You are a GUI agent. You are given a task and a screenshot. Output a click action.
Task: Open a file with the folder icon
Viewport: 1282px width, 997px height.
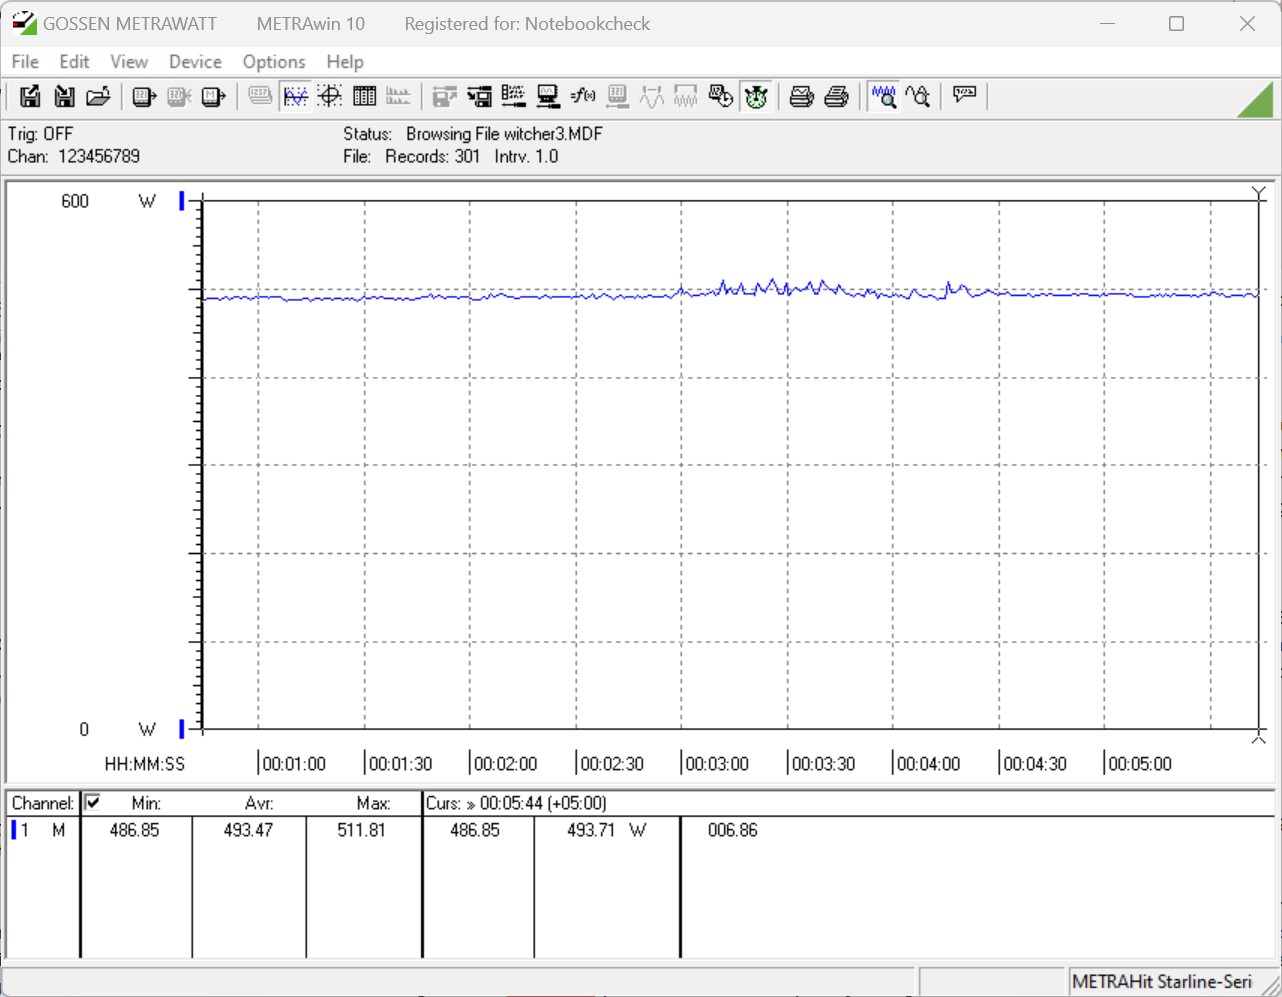click(98, 96)
